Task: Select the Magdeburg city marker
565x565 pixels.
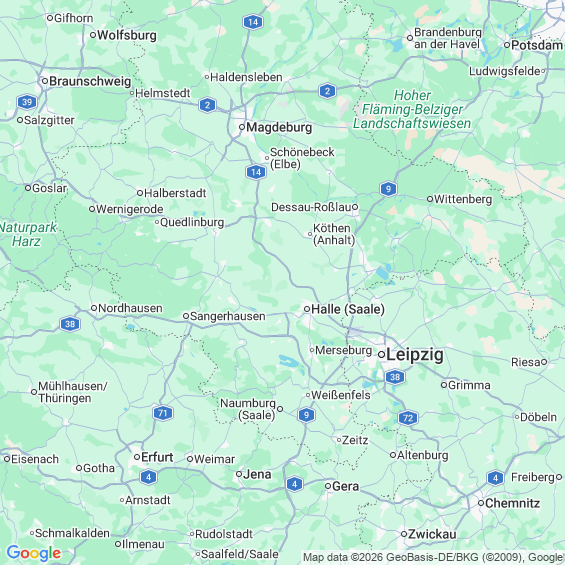Action: click(242, 127)
